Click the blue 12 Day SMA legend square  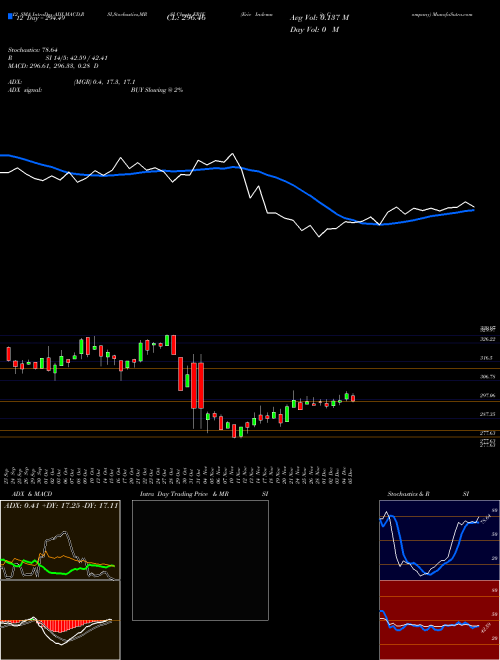[10, 17]
